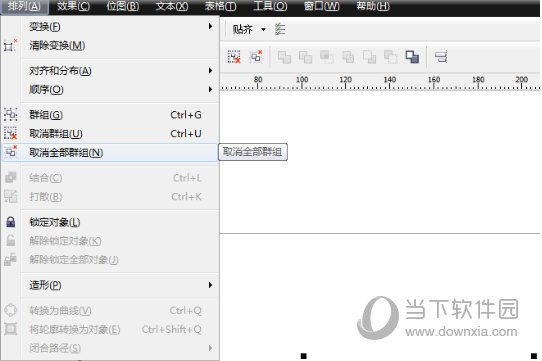Open the 帮助(H) menu
542x361 pixels.
[373, 6]
